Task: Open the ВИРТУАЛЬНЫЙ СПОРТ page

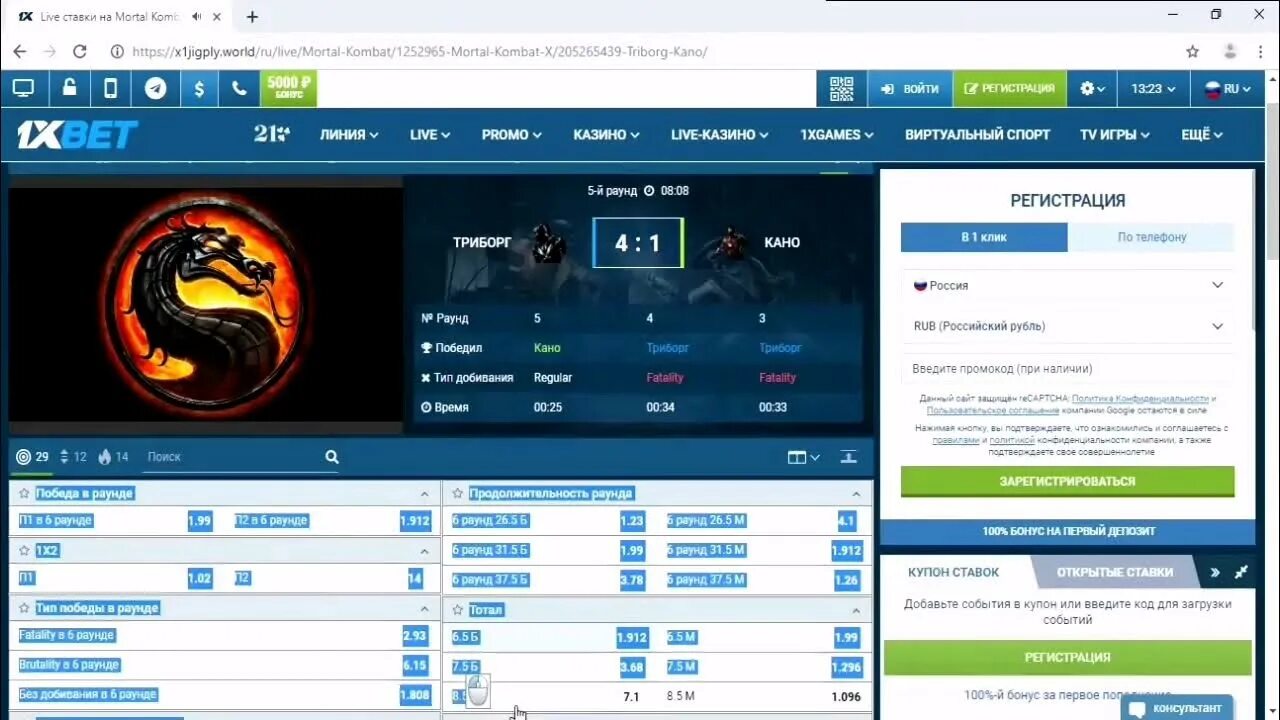Action: (x=978, y=134)
